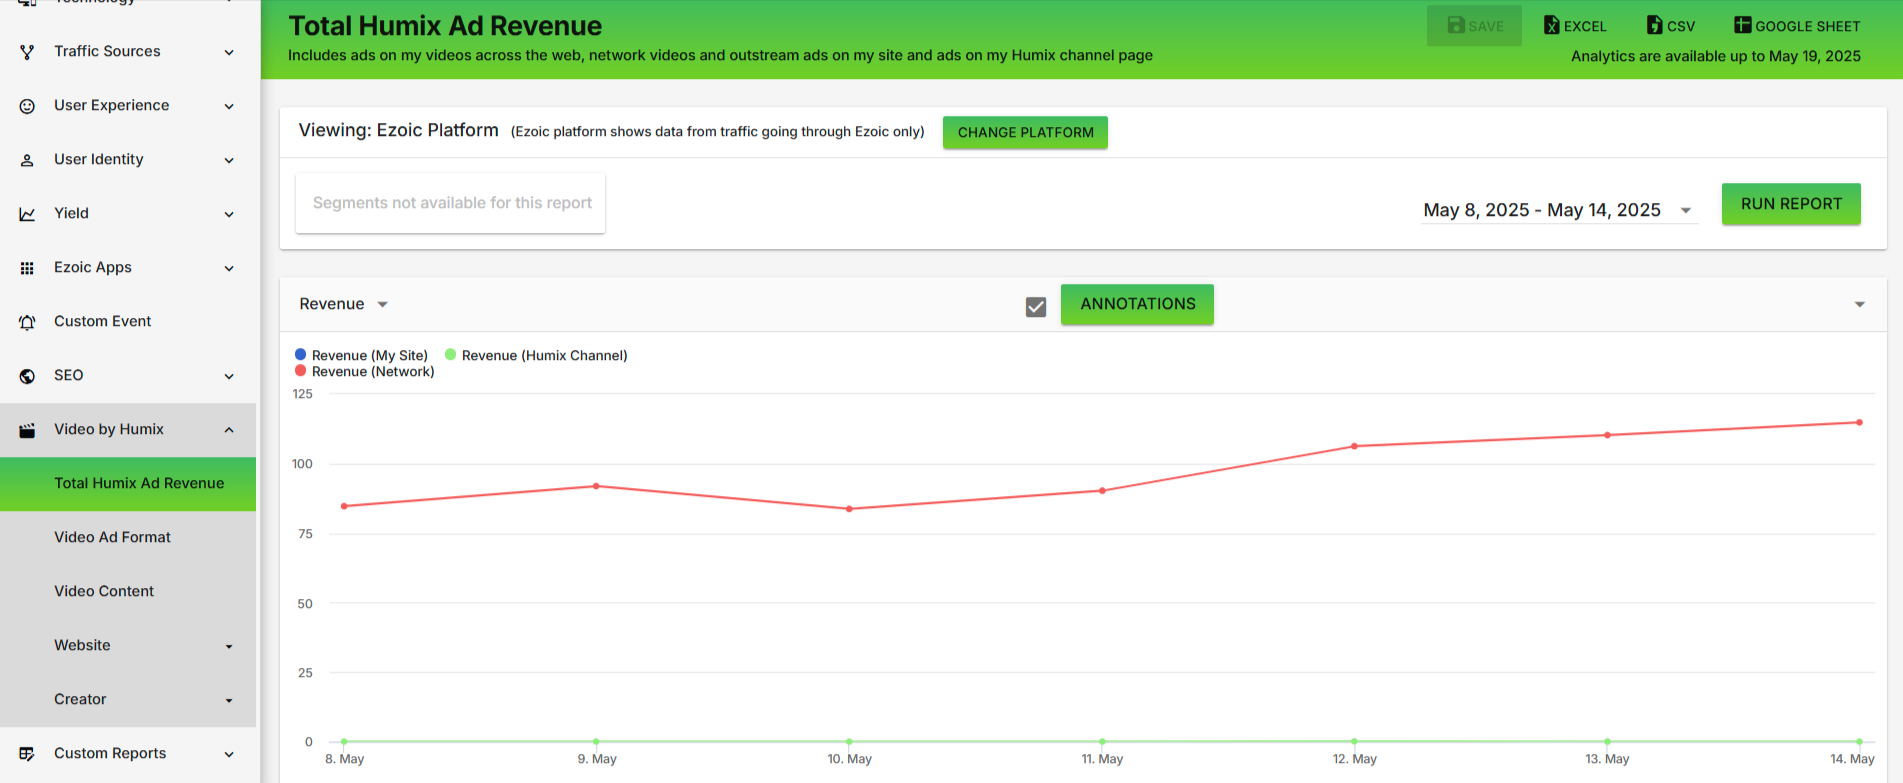Click the 14 May network revenue data point
This screenshot has width=1903, height=783.
(x=1859, y=422)
